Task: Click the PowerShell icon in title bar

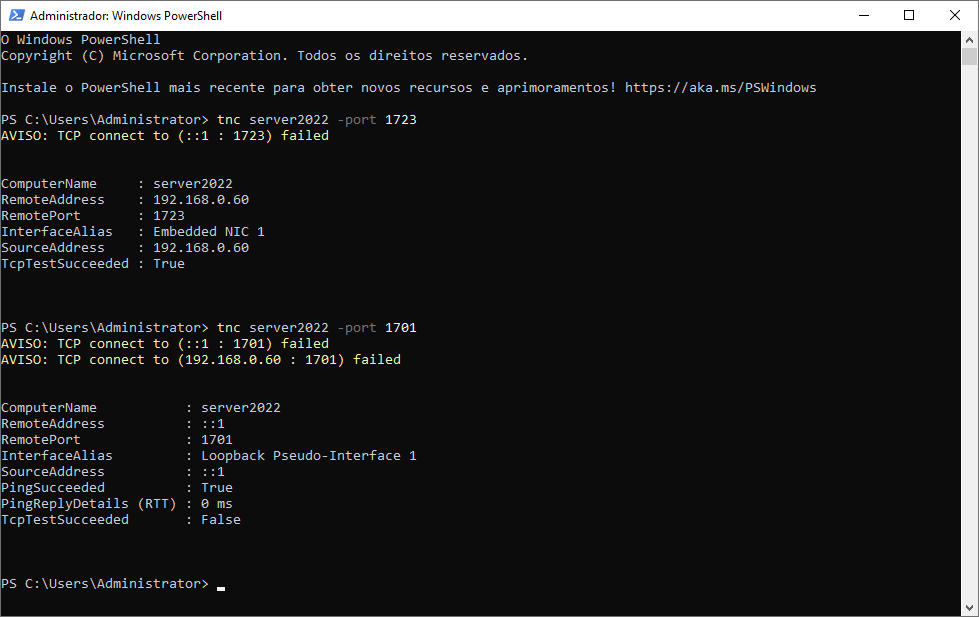Action: click(16, 15)
